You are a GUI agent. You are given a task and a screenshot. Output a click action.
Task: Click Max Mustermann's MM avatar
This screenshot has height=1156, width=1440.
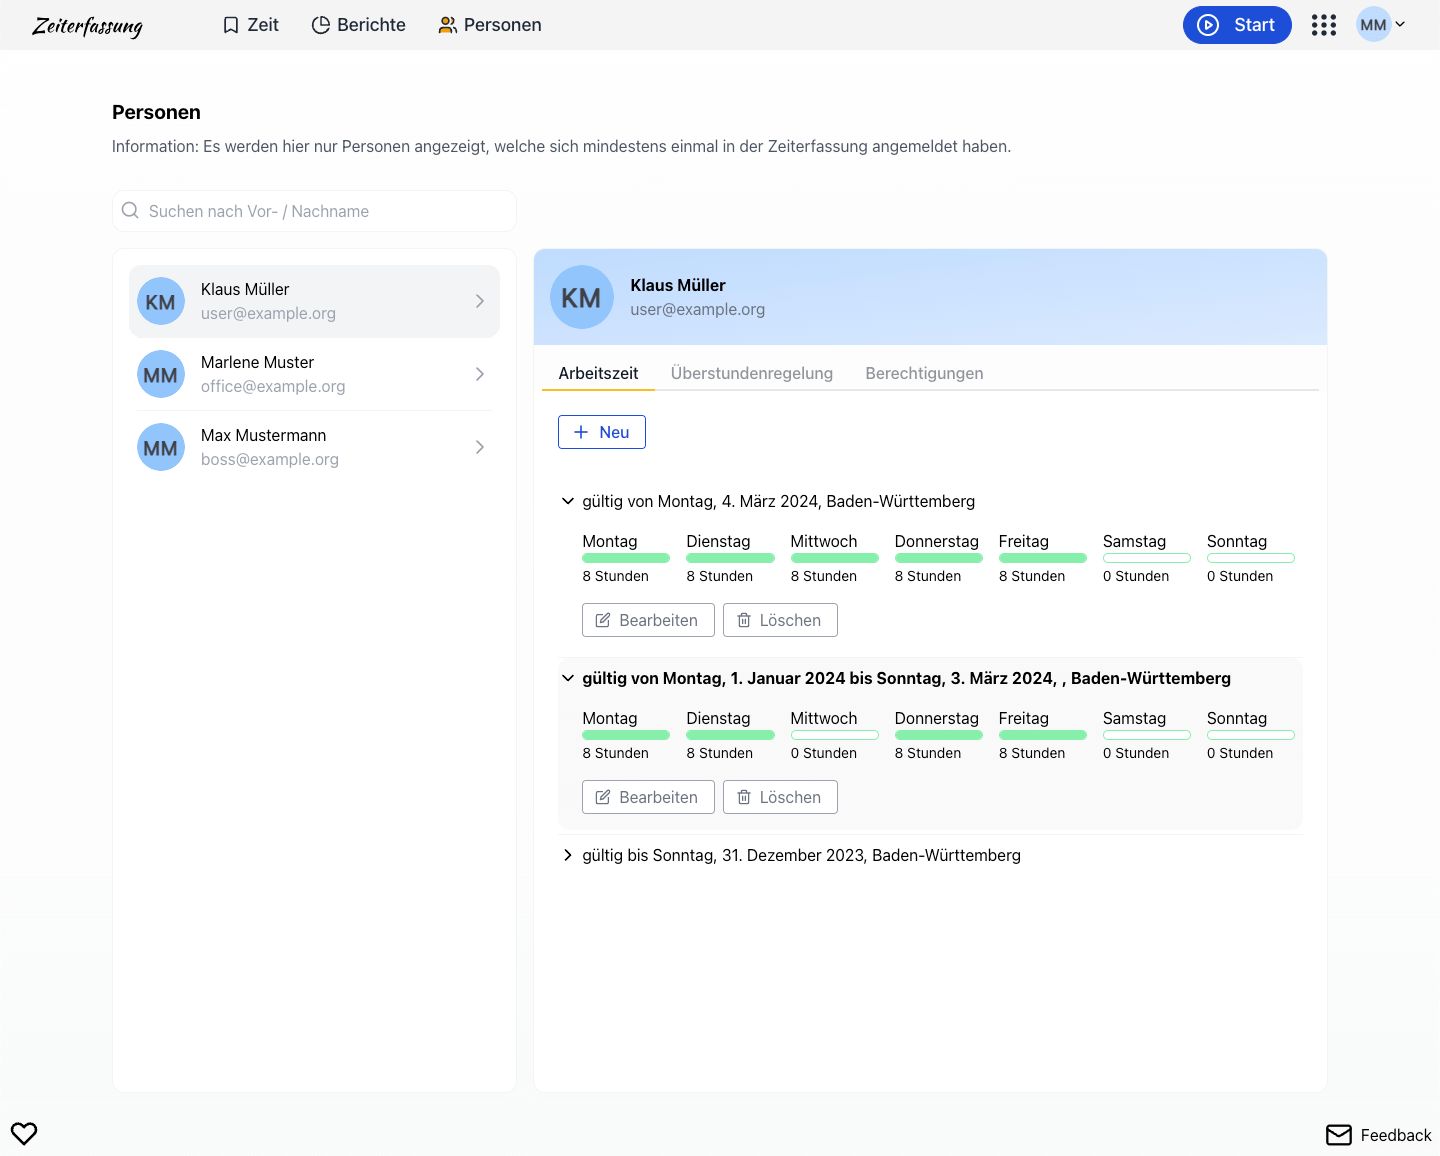point(161,448)
